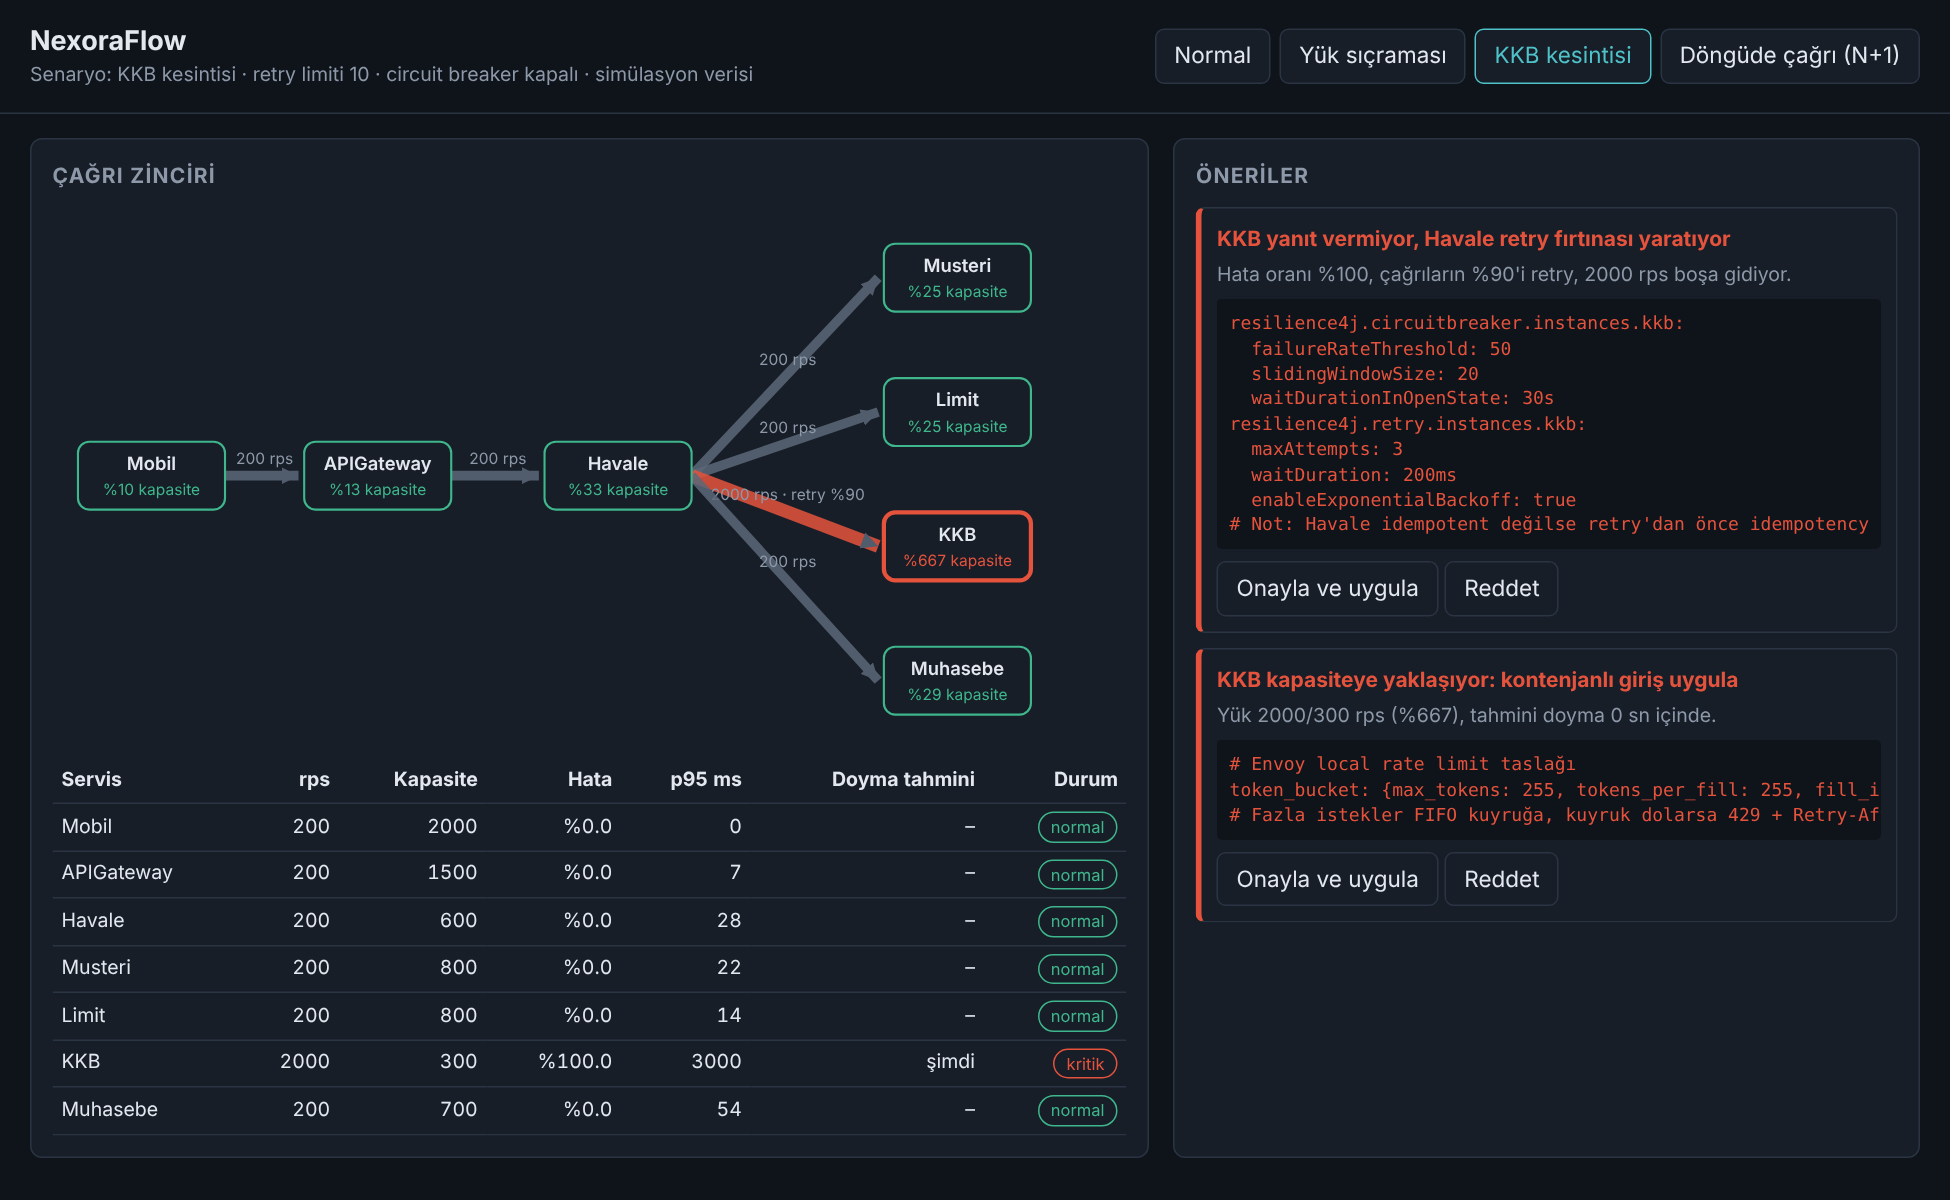The image size is (1950, 1200).
Task: Click the 3000 p95 value in KKB row
Action: tap(716, 1062)
